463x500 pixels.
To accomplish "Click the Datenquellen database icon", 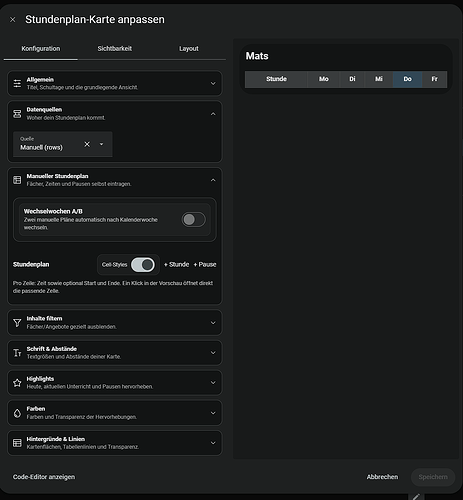I will tap(17, 114).
